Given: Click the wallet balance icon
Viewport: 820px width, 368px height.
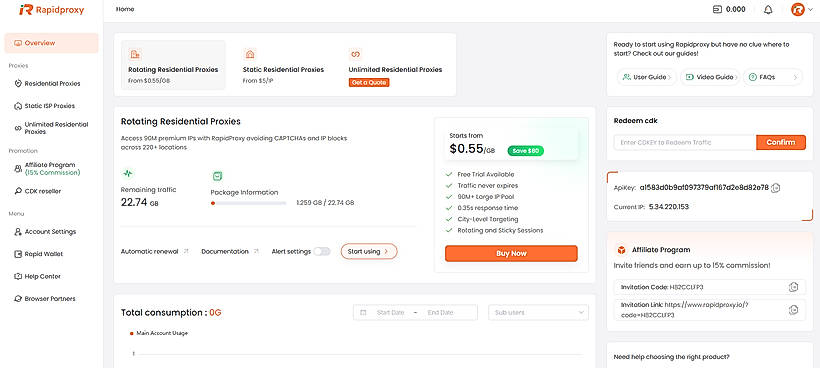Looking at the screenshot, I should point(717,9).
